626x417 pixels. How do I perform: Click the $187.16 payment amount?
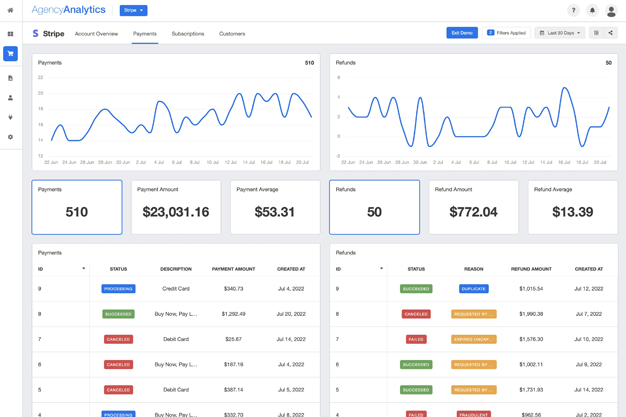point(234,364)
